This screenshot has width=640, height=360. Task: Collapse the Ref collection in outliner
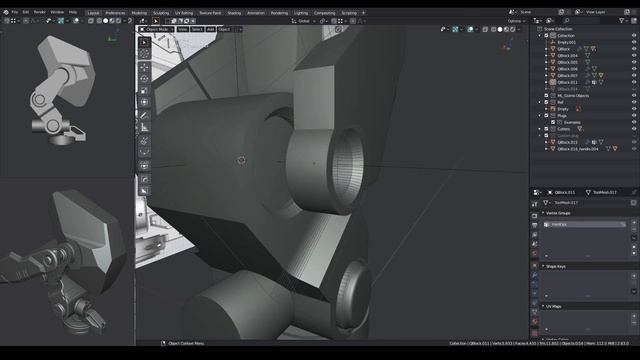click(x=540, y=102)
